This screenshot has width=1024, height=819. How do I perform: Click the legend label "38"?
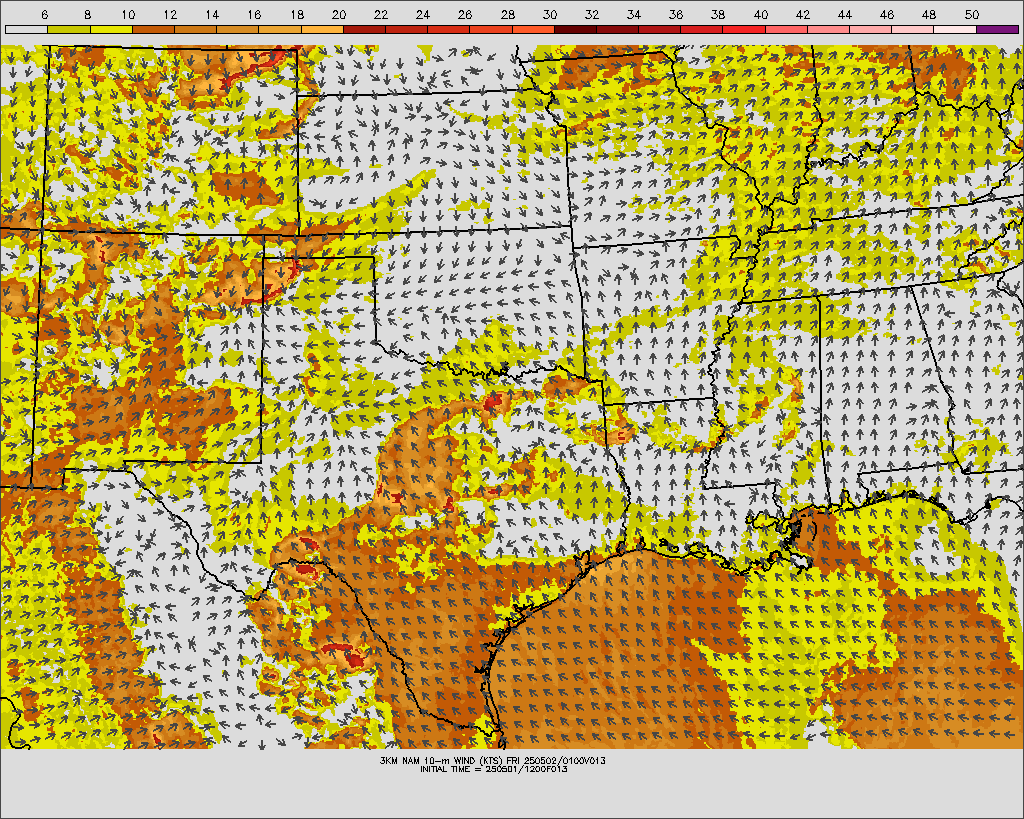(x=718, y=14)
